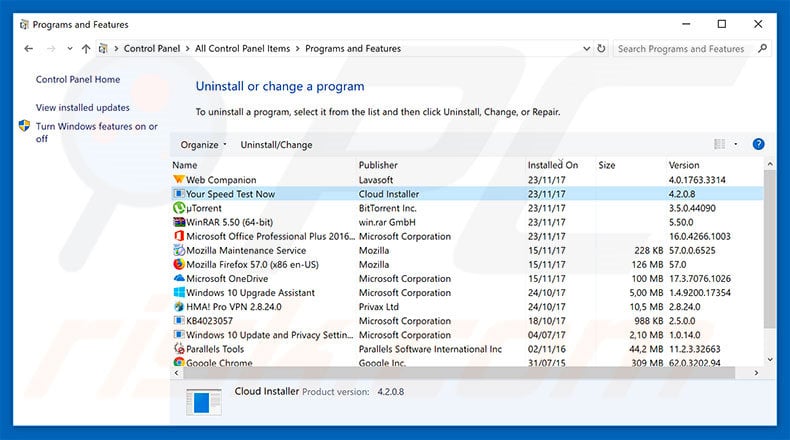Screen dimensions: 790x440
Task: Sort list by Name column
Action: point(184,165)
